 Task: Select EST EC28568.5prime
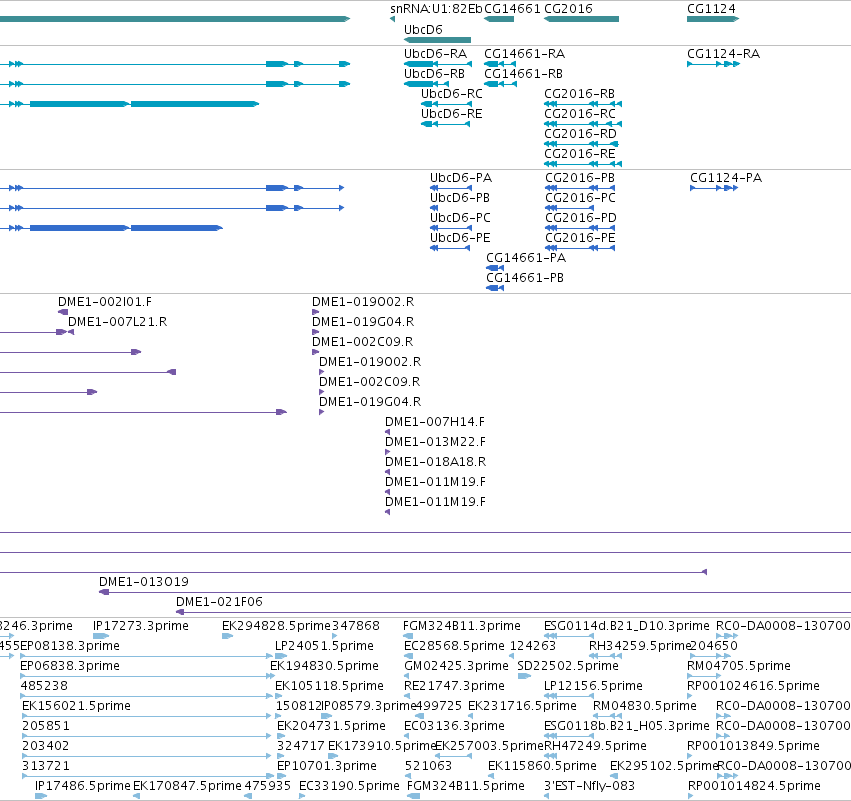(454, 646)
